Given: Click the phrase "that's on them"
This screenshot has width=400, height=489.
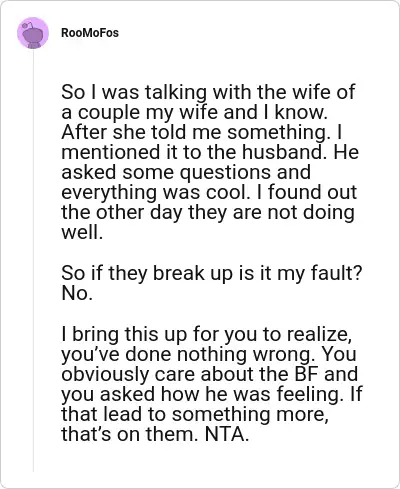Looking at the screenshot, I should pyautogui.click(x=128, y=434).
